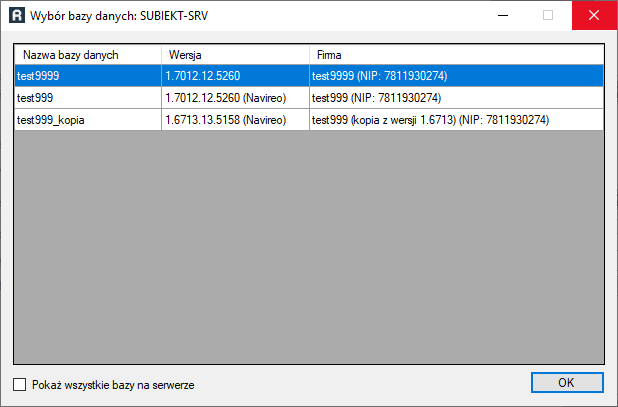This screenshot has height=407, width=618.
Task: Minimize the Wybór bazy danych window
Action: point(503,15)
